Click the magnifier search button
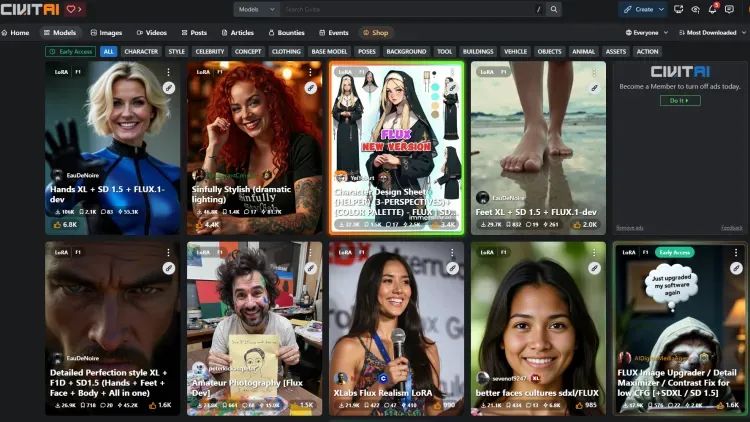Image resolution: width=750 pixels, height=422 pixels. tap(553, 9)
